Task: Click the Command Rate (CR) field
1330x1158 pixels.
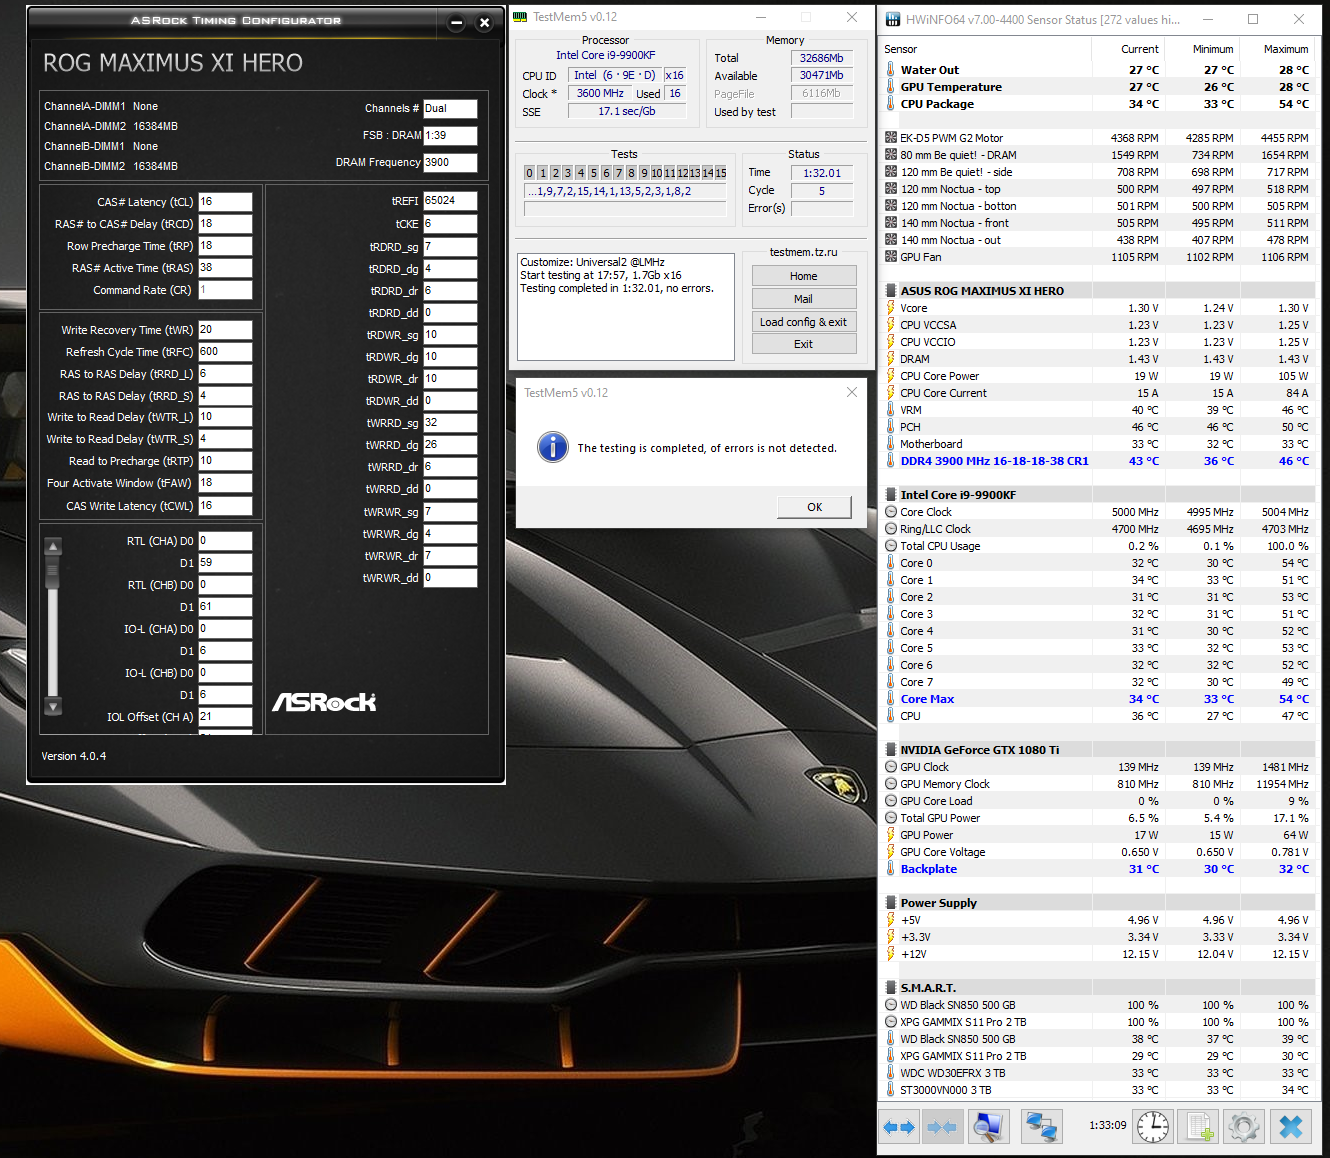Action: click(x=225, y=290)
